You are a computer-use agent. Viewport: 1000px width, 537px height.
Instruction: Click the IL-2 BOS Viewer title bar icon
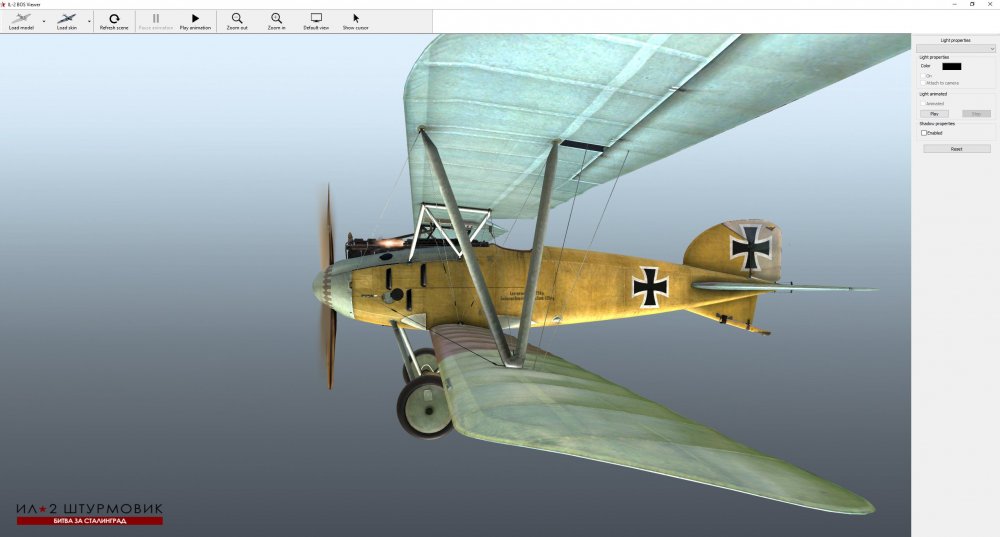point(3,4)
